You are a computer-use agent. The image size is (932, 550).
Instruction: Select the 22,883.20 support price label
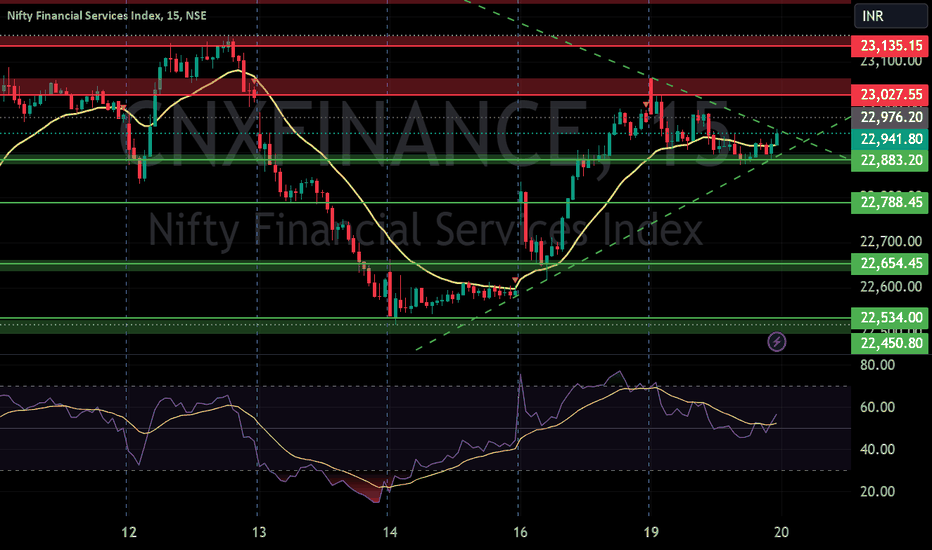pos(890,161)
